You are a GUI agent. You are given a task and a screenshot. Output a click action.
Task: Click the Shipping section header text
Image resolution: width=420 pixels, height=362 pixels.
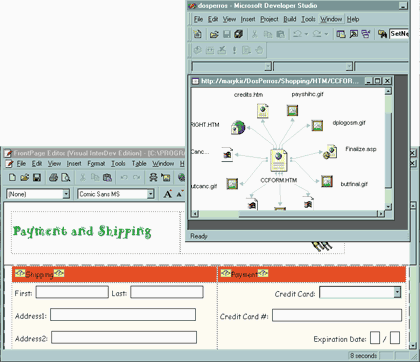[39, 275]
